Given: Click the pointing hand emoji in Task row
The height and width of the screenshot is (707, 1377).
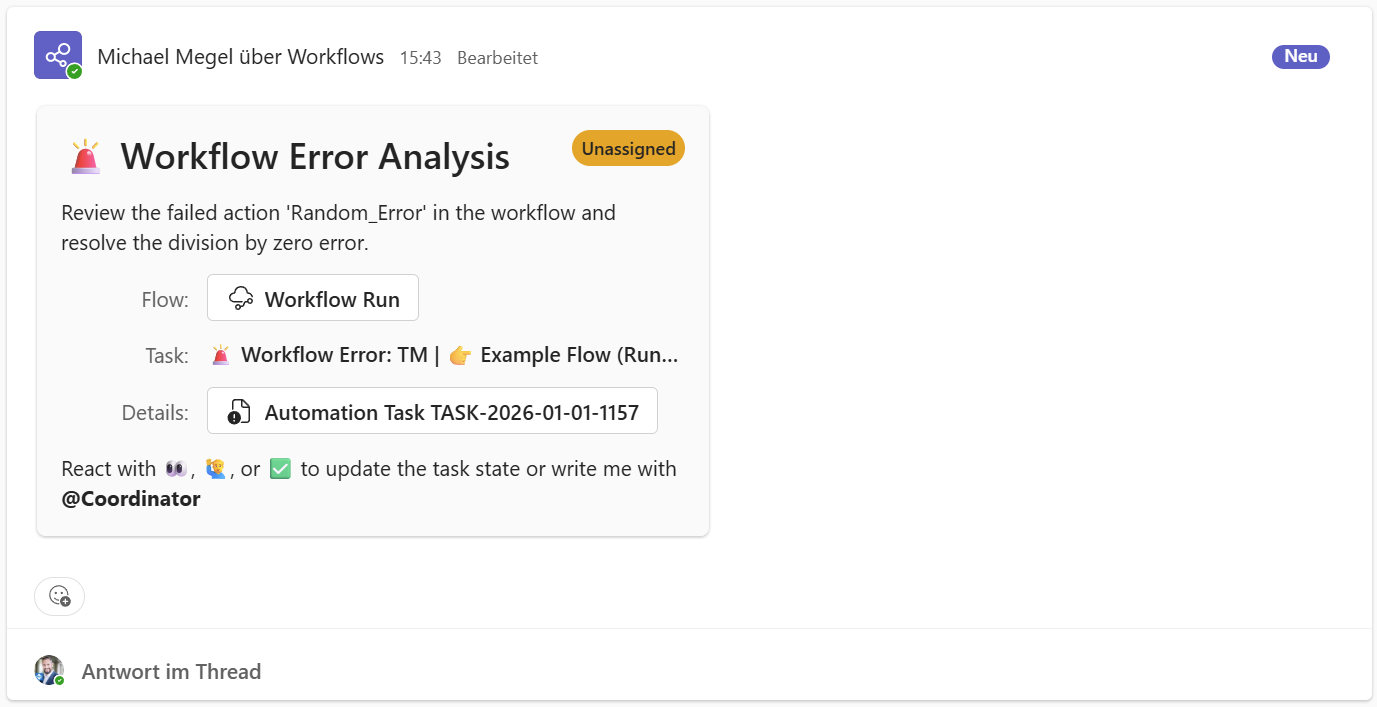Looking at the screenshot, I should pyautogui.click(x=460, y=355).
